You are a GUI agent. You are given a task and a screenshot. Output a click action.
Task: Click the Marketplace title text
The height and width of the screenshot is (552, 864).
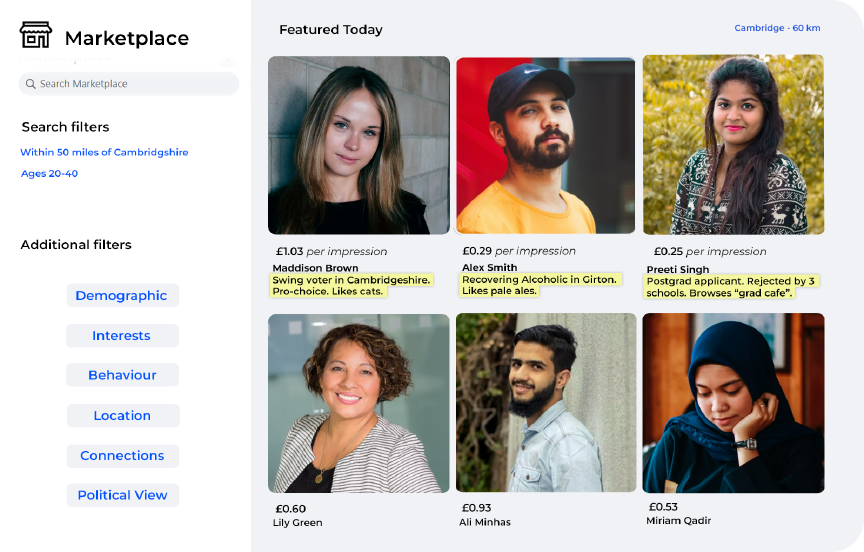[126, 38]
